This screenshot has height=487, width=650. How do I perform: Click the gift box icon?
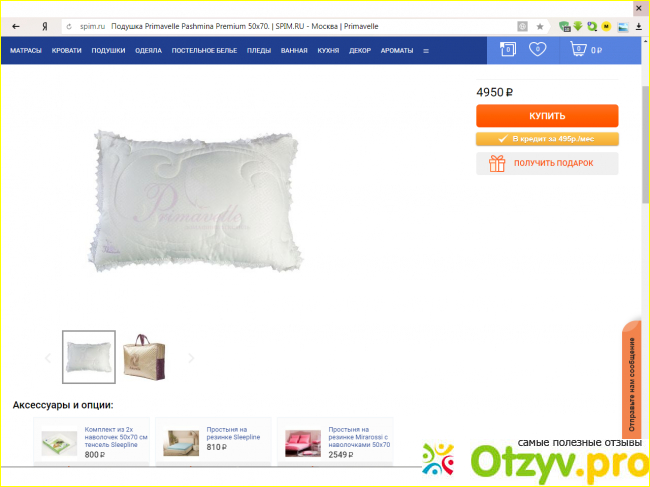497,163
